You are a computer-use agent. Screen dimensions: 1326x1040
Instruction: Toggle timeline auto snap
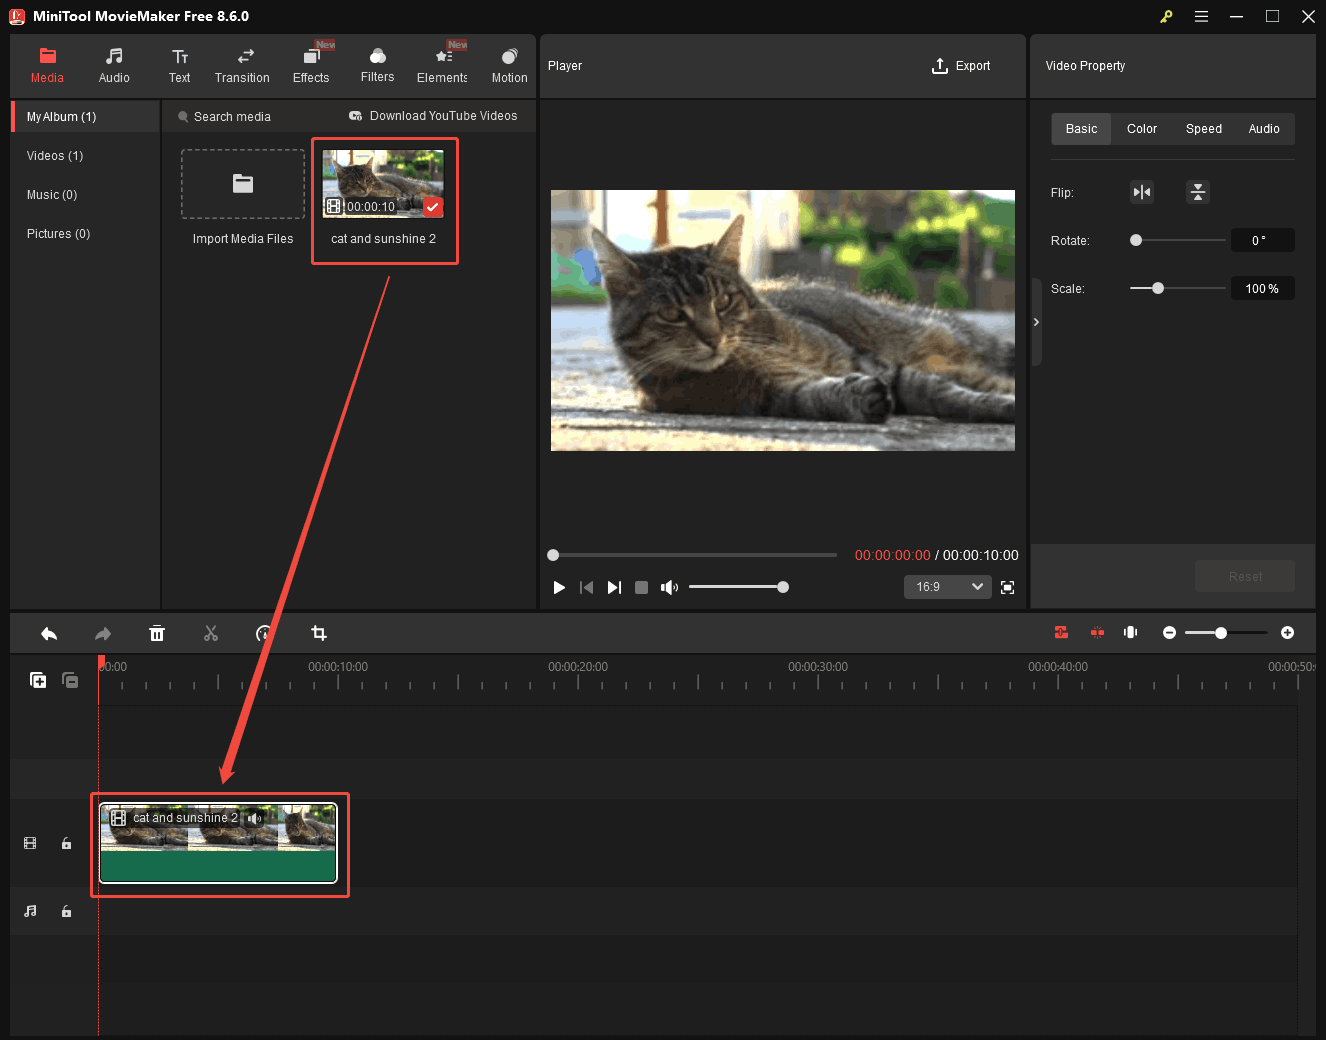(1061, 632)
